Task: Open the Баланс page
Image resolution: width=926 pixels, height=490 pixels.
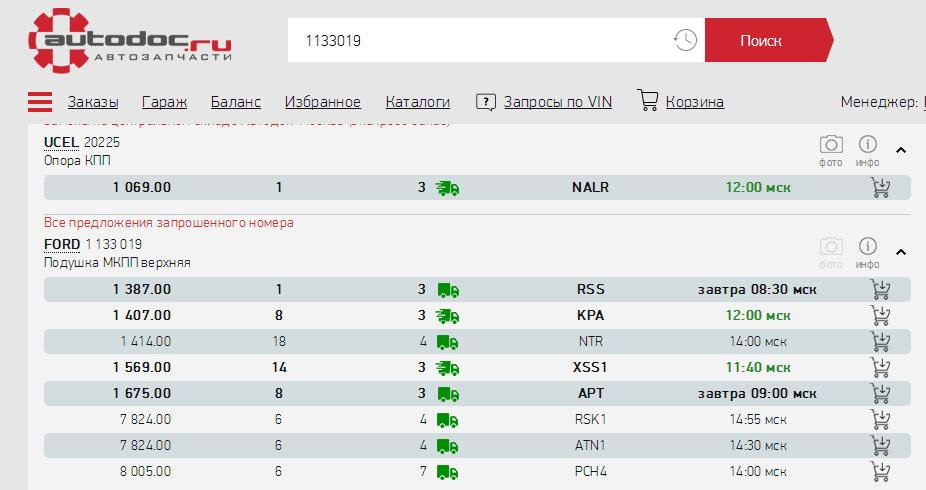Action: (236, 102)
